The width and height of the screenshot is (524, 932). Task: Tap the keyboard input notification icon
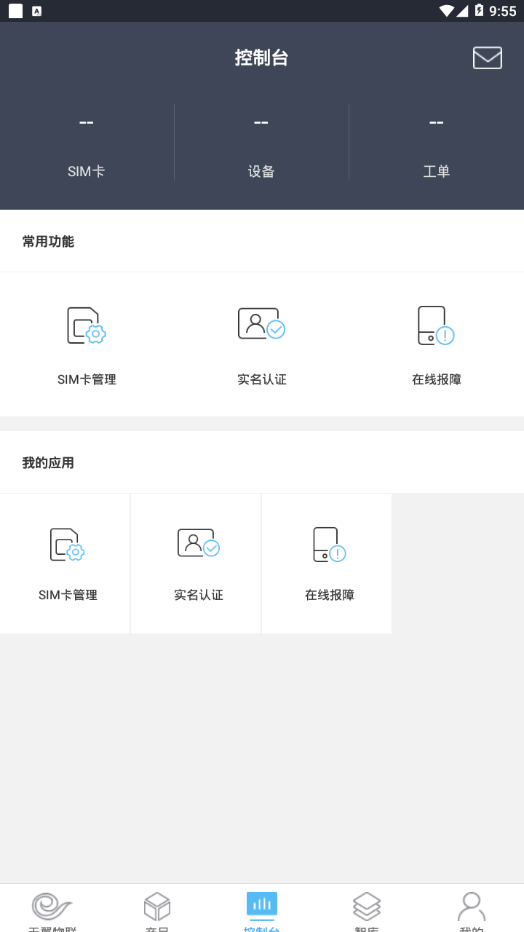coord(37,11)
